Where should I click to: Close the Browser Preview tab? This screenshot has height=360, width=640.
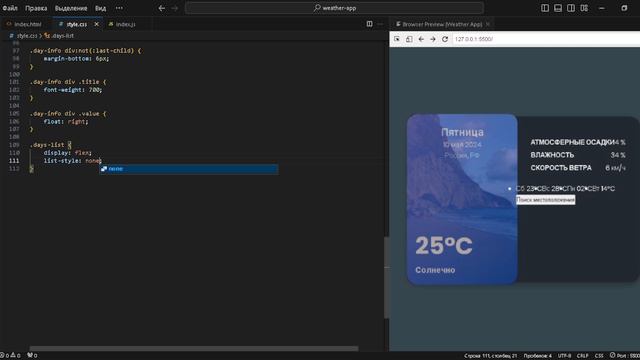click(x=488, y=24)
